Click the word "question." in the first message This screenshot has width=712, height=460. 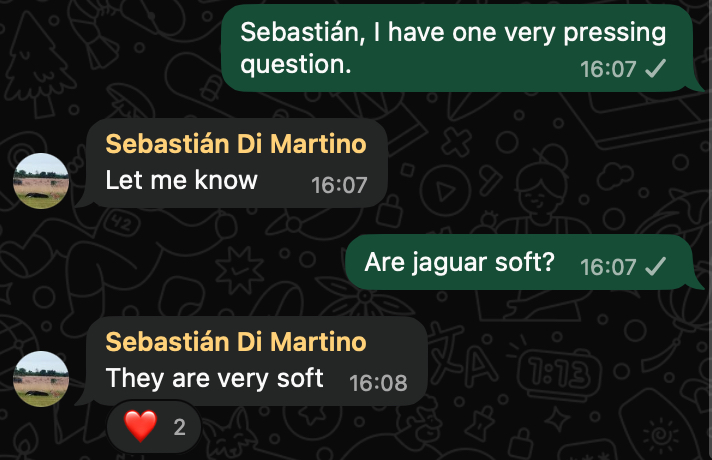[296, 64]
